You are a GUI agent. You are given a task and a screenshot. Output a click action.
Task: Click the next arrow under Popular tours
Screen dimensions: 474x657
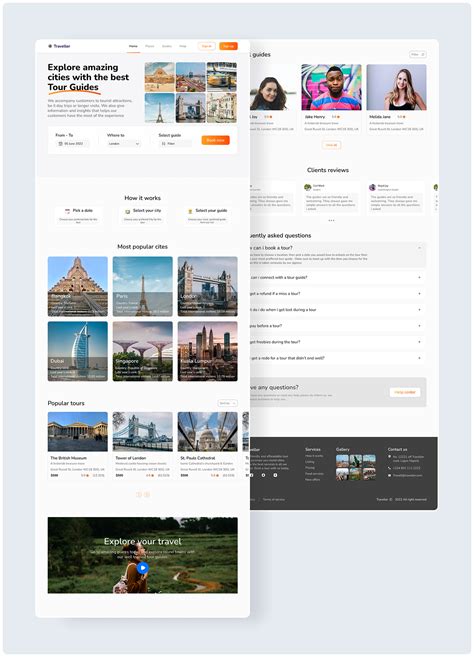click(x=147, y=494)
